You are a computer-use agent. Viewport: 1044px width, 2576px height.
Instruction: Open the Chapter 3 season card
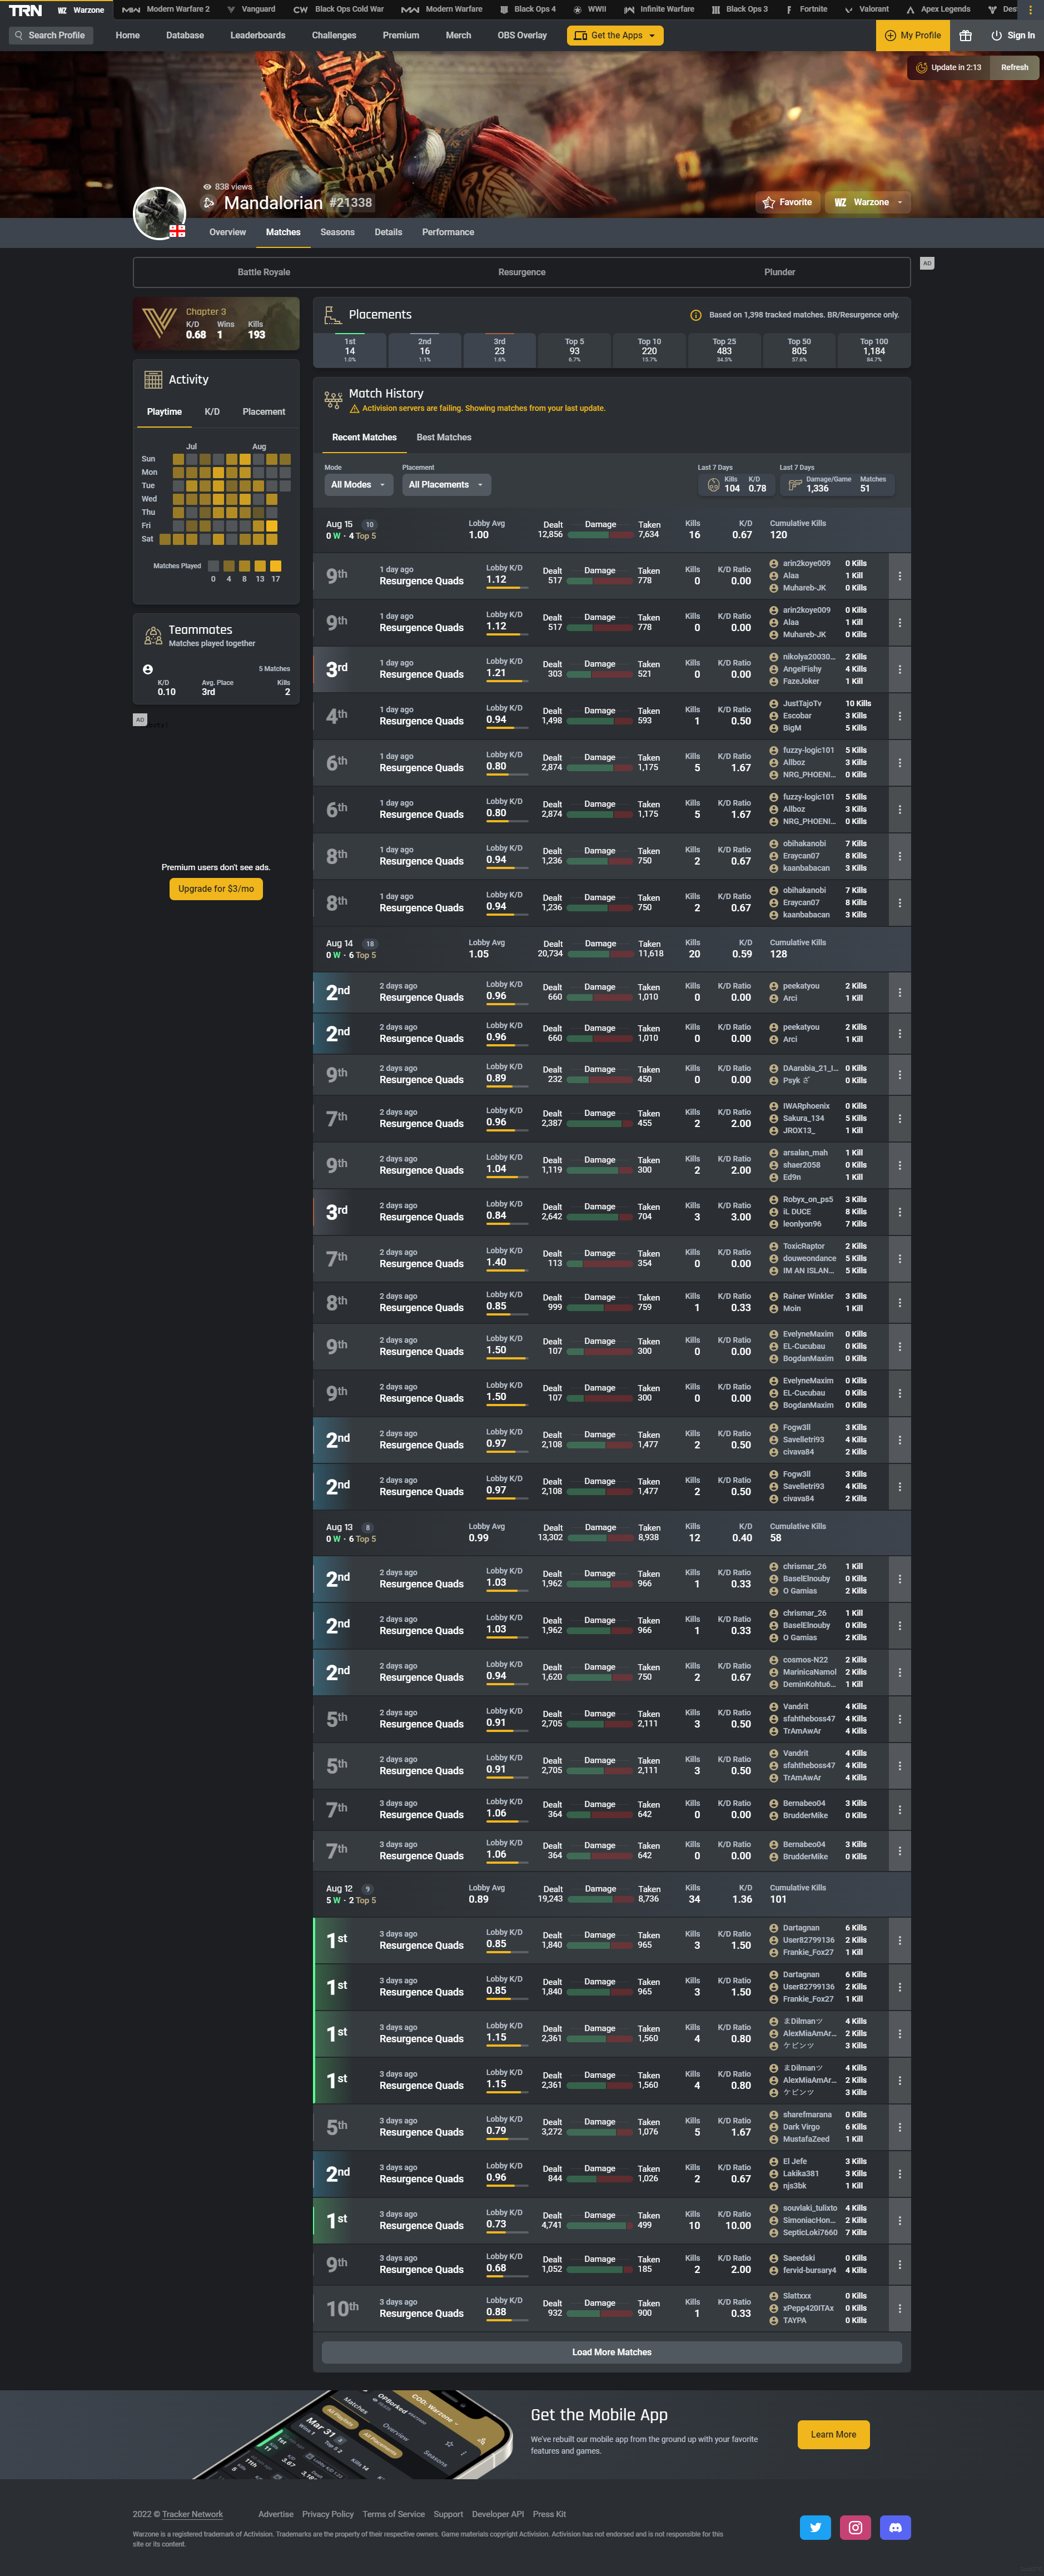(x=216, y=323)
